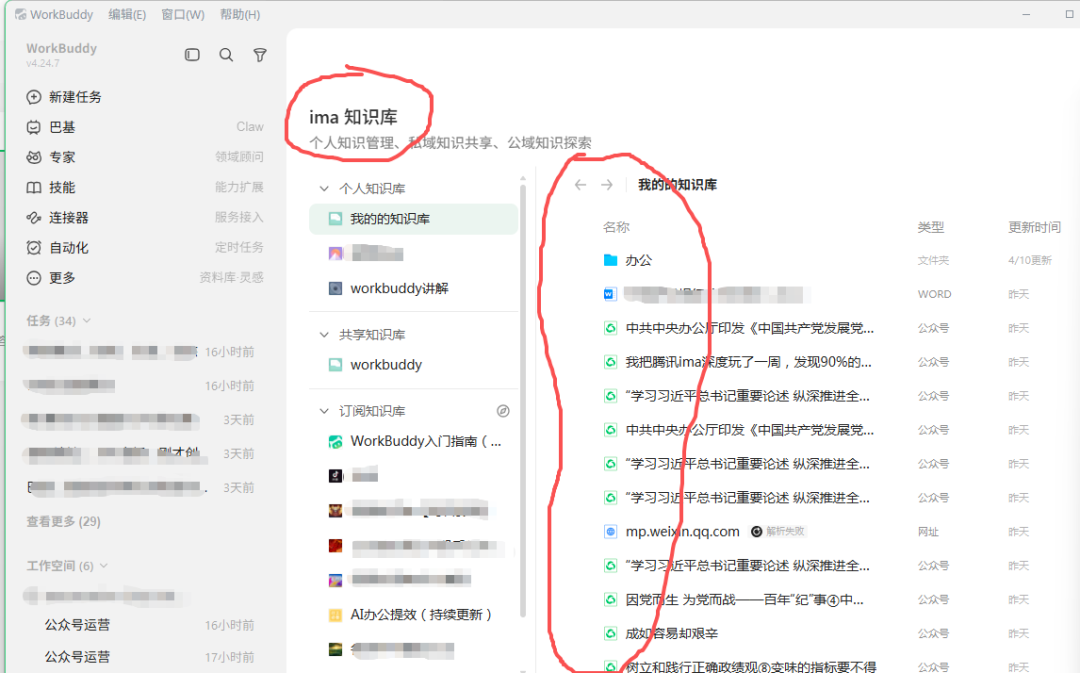
Task: Click the 我的的知识库 notebook icon
Action: click(x=335, y=219)
